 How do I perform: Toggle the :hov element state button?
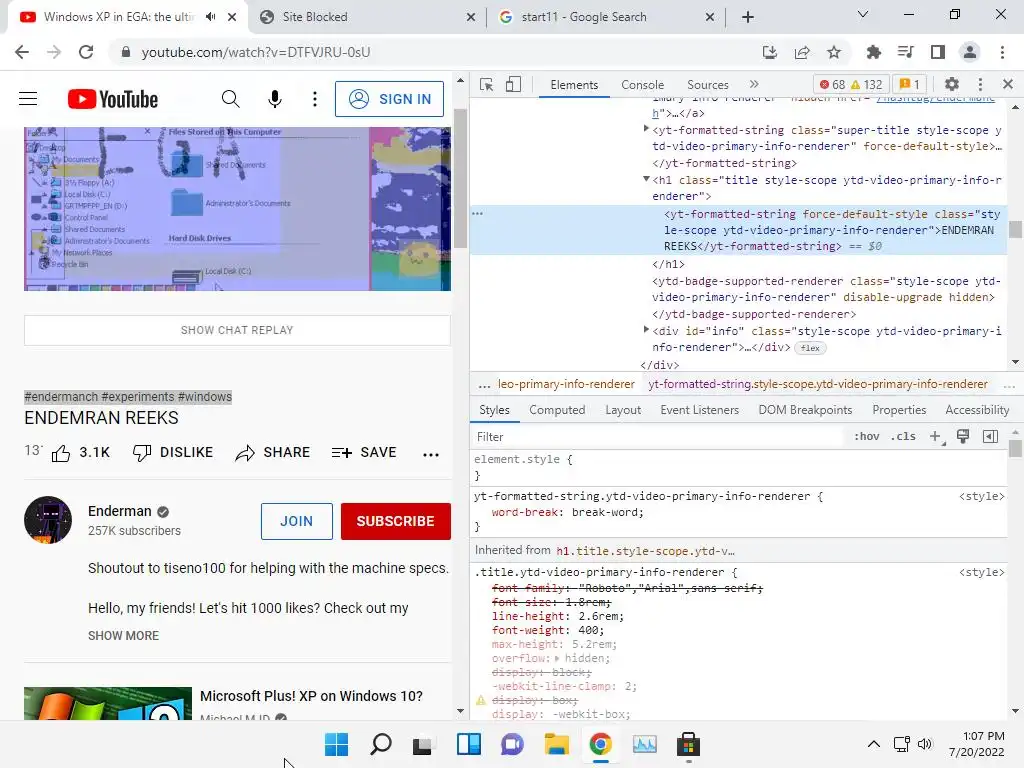pyautogui.click(x=867, y=437)
